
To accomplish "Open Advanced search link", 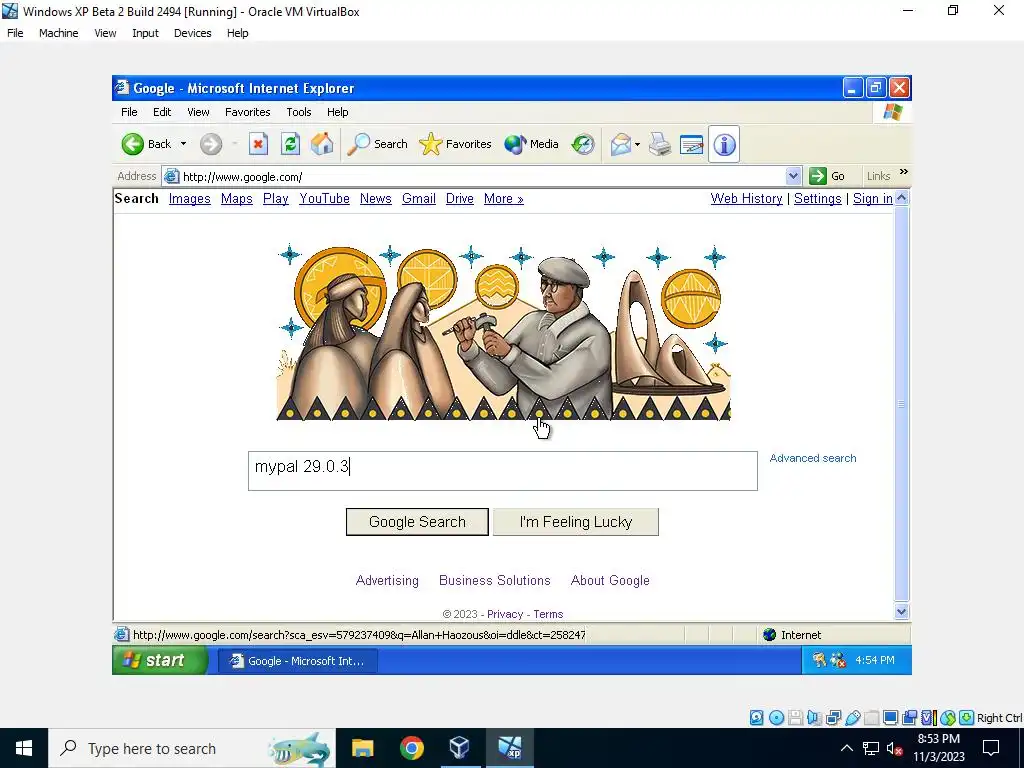I will [x=812, y=458].
